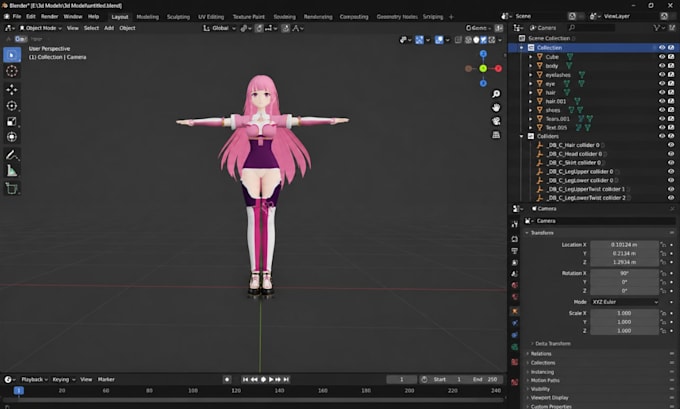Activate the Move tool
This screenshot has height=409, width=680.
click(12, 89)
